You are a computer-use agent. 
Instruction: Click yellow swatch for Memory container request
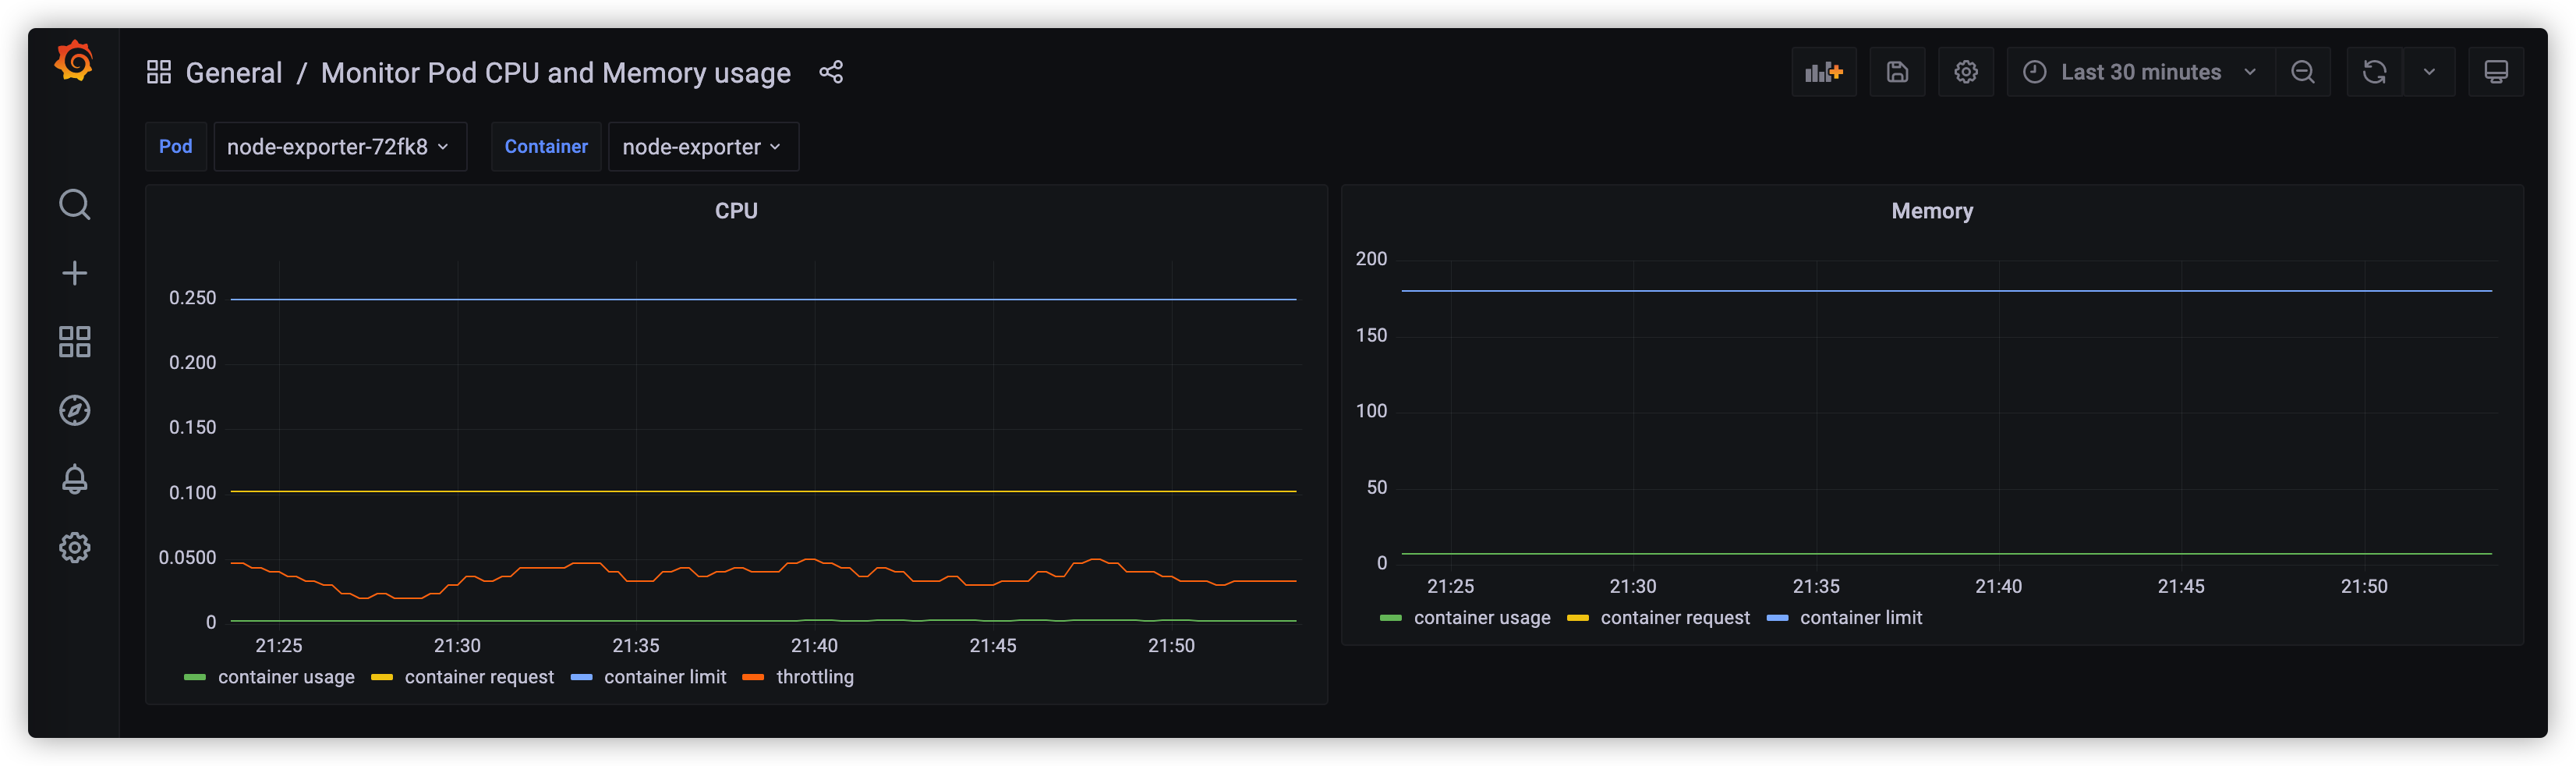(x=1578, y=619)
